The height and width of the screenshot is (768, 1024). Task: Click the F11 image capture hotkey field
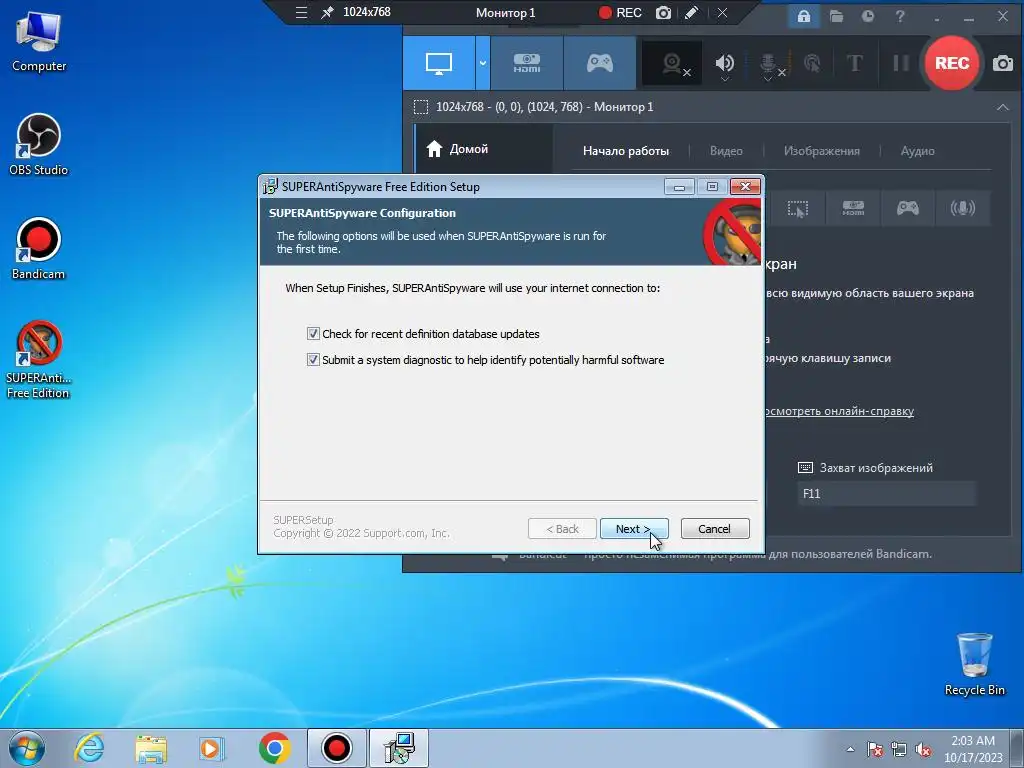[x=886, y=494]
